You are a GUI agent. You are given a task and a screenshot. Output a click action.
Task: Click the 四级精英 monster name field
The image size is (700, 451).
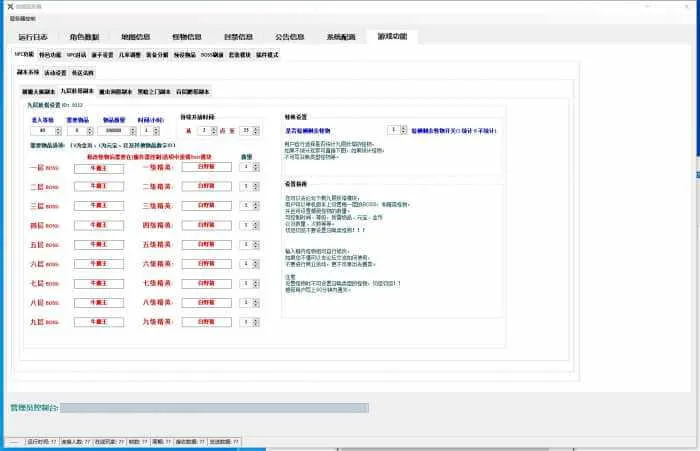tap(207, 225)
